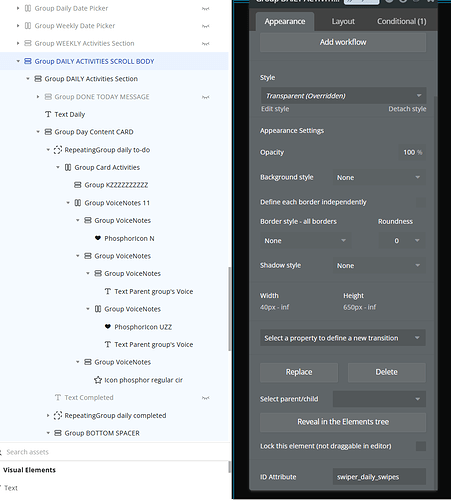This screenshot has height=500, width=451.
Task: Click the column-group icon beside Group Weekly Date Picker
Action: [28, 26]
